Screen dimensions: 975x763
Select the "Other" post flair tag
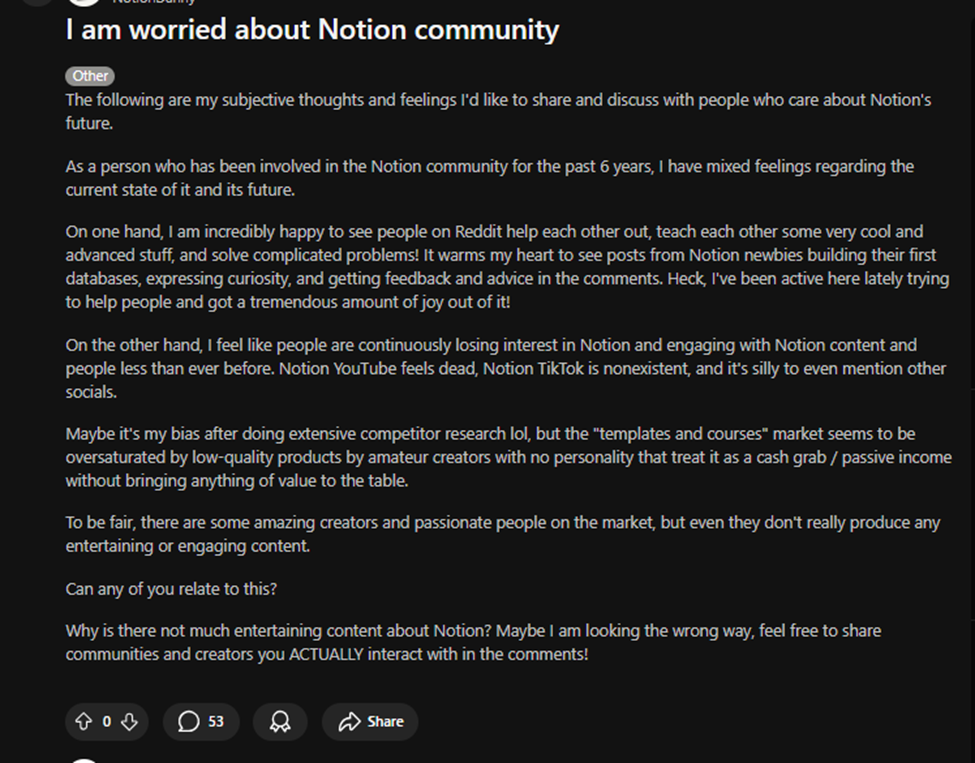point(90,76)
